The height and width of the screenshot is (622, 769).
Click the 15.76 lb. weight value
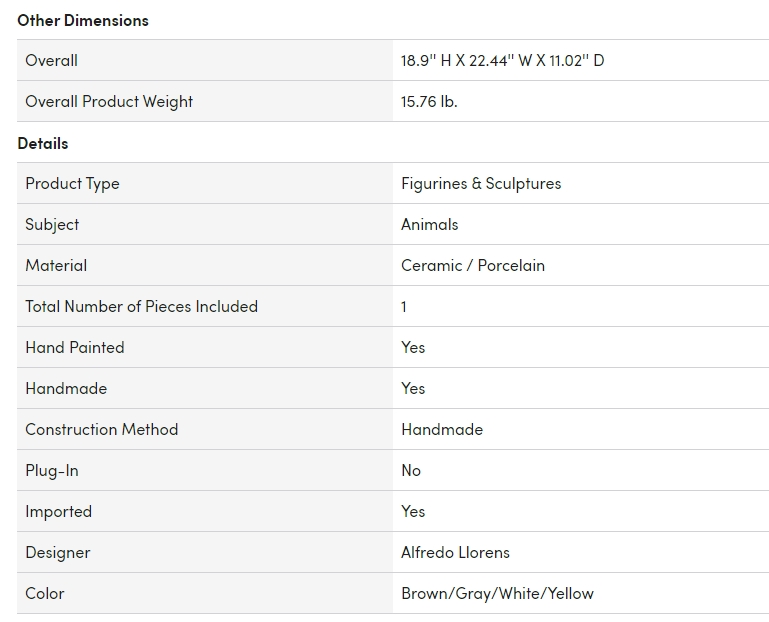[429, 101]
